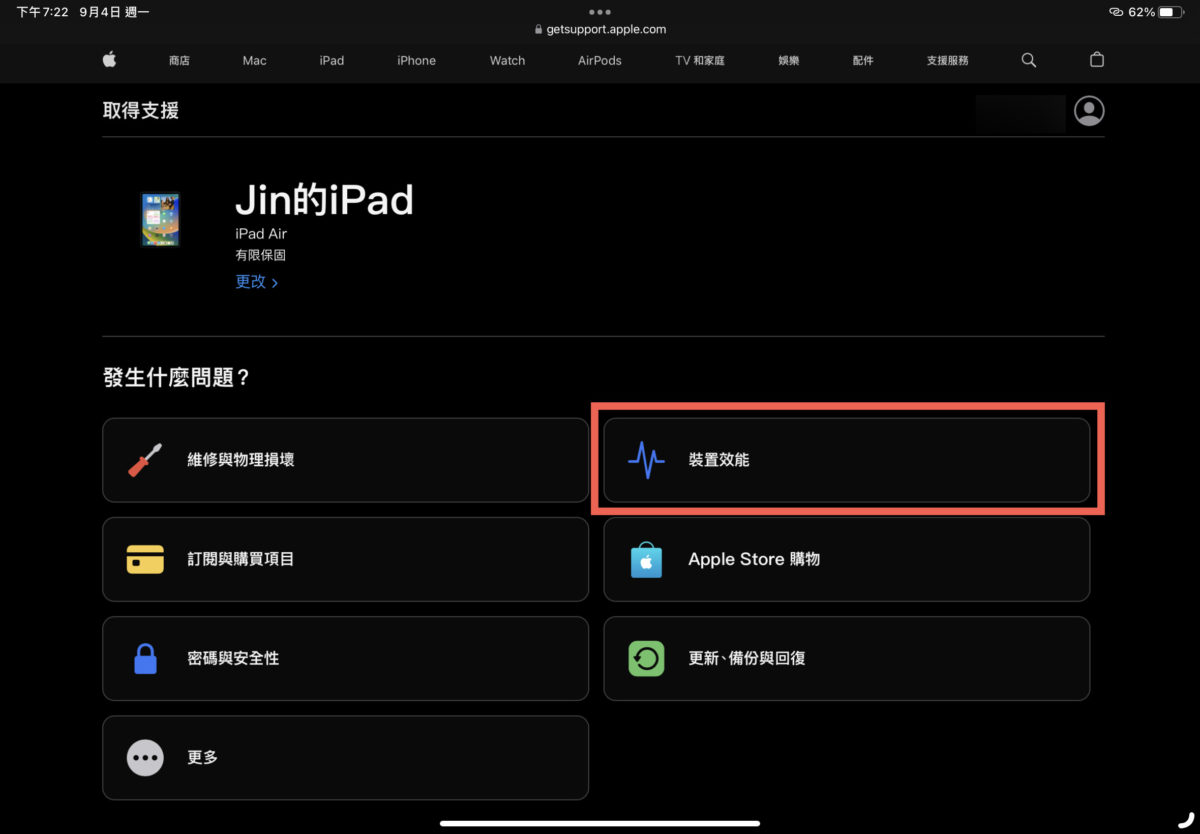Tap the battery indicator in status bar
Screen dimensions: 1200x834
pyautogui.click(x=1171, y=12)
